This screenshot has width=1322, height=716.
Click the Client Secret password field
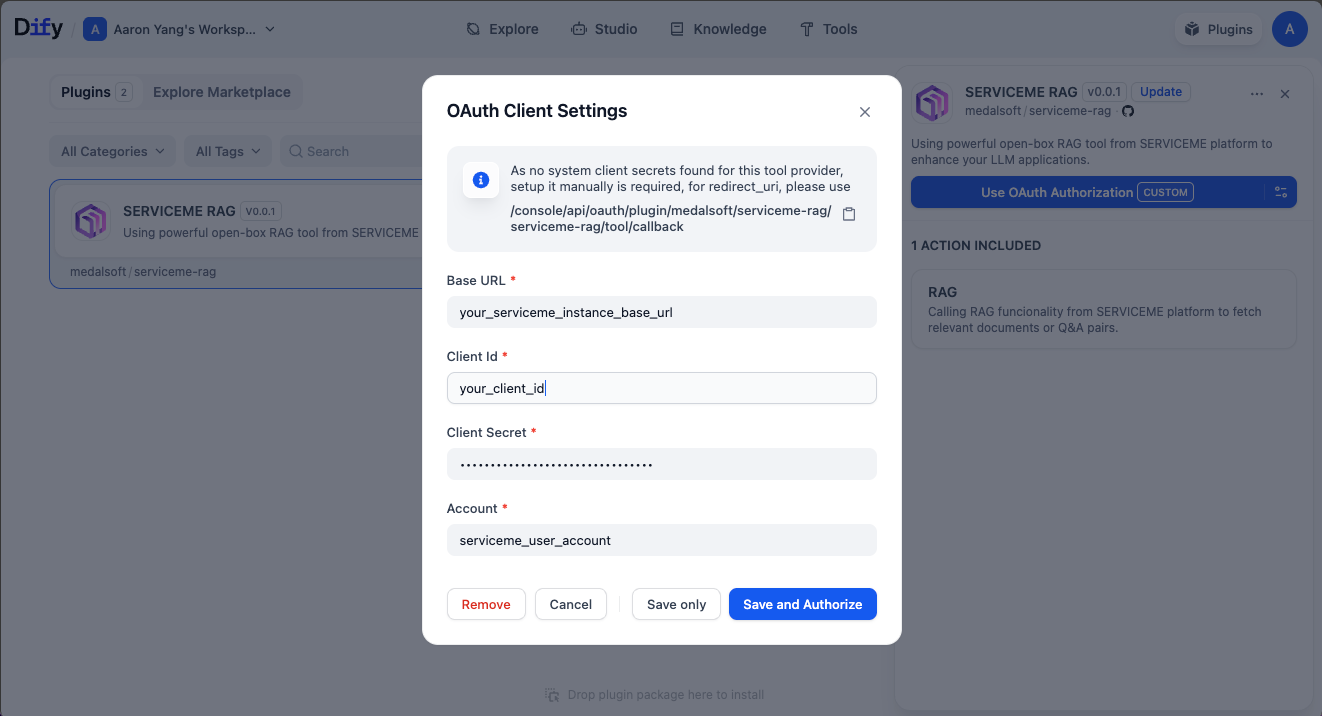(661, 464)
